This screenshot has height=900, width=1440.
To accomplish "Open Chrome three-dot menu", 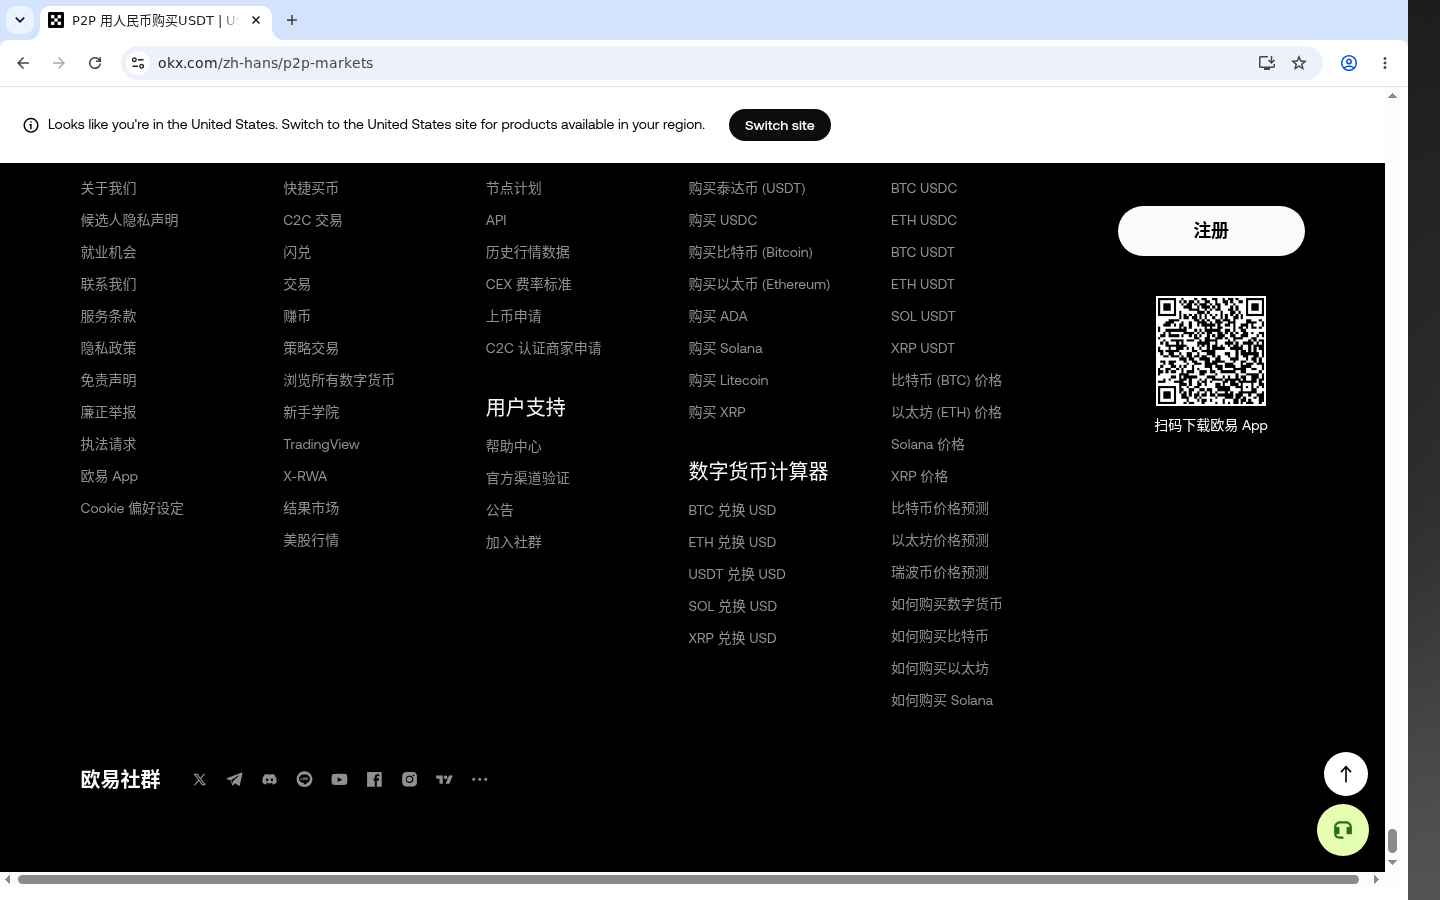I will pyautogui.click(x=1385, y=63).
